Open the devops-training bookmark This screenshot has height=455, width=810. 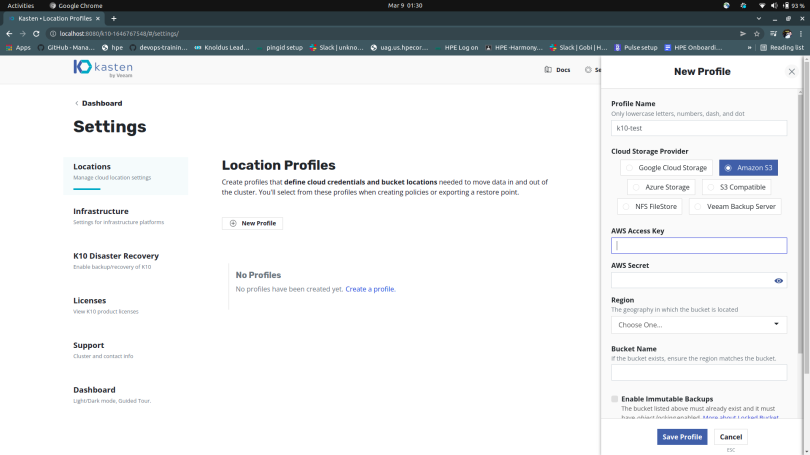158,48
